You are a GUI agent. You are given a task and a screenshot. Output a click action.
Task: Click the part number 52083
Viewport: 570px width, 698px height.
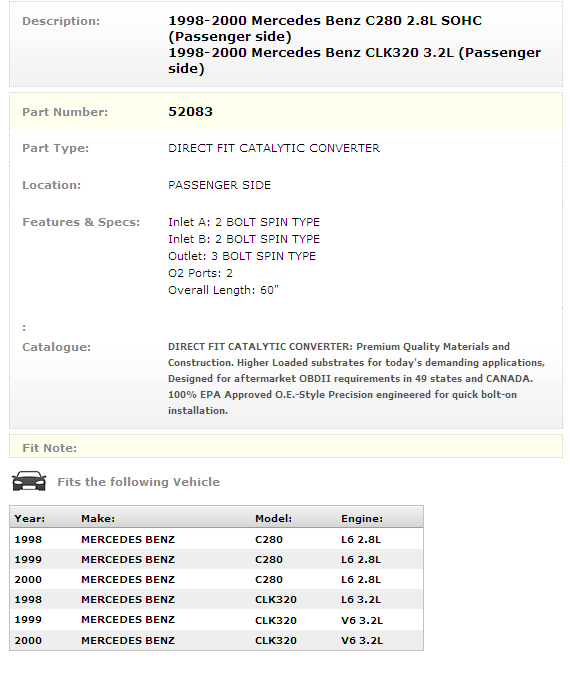click(x=190, y=111)
